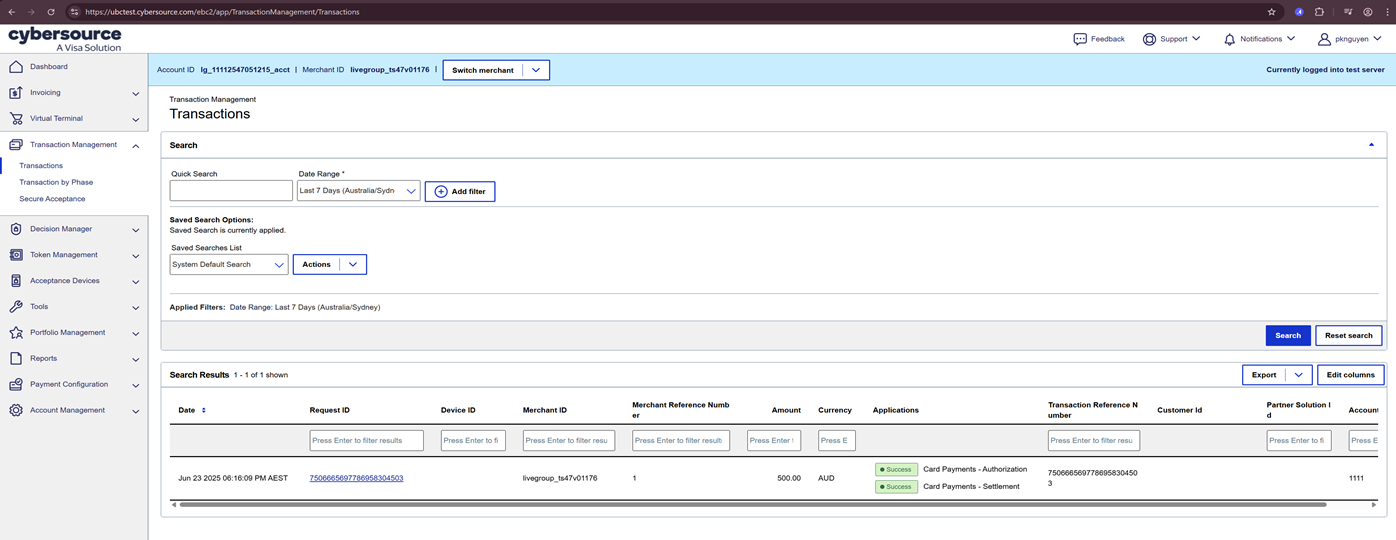
Task: Open Transaction by Phase in sidebar
Action: (x=56, y=182)
